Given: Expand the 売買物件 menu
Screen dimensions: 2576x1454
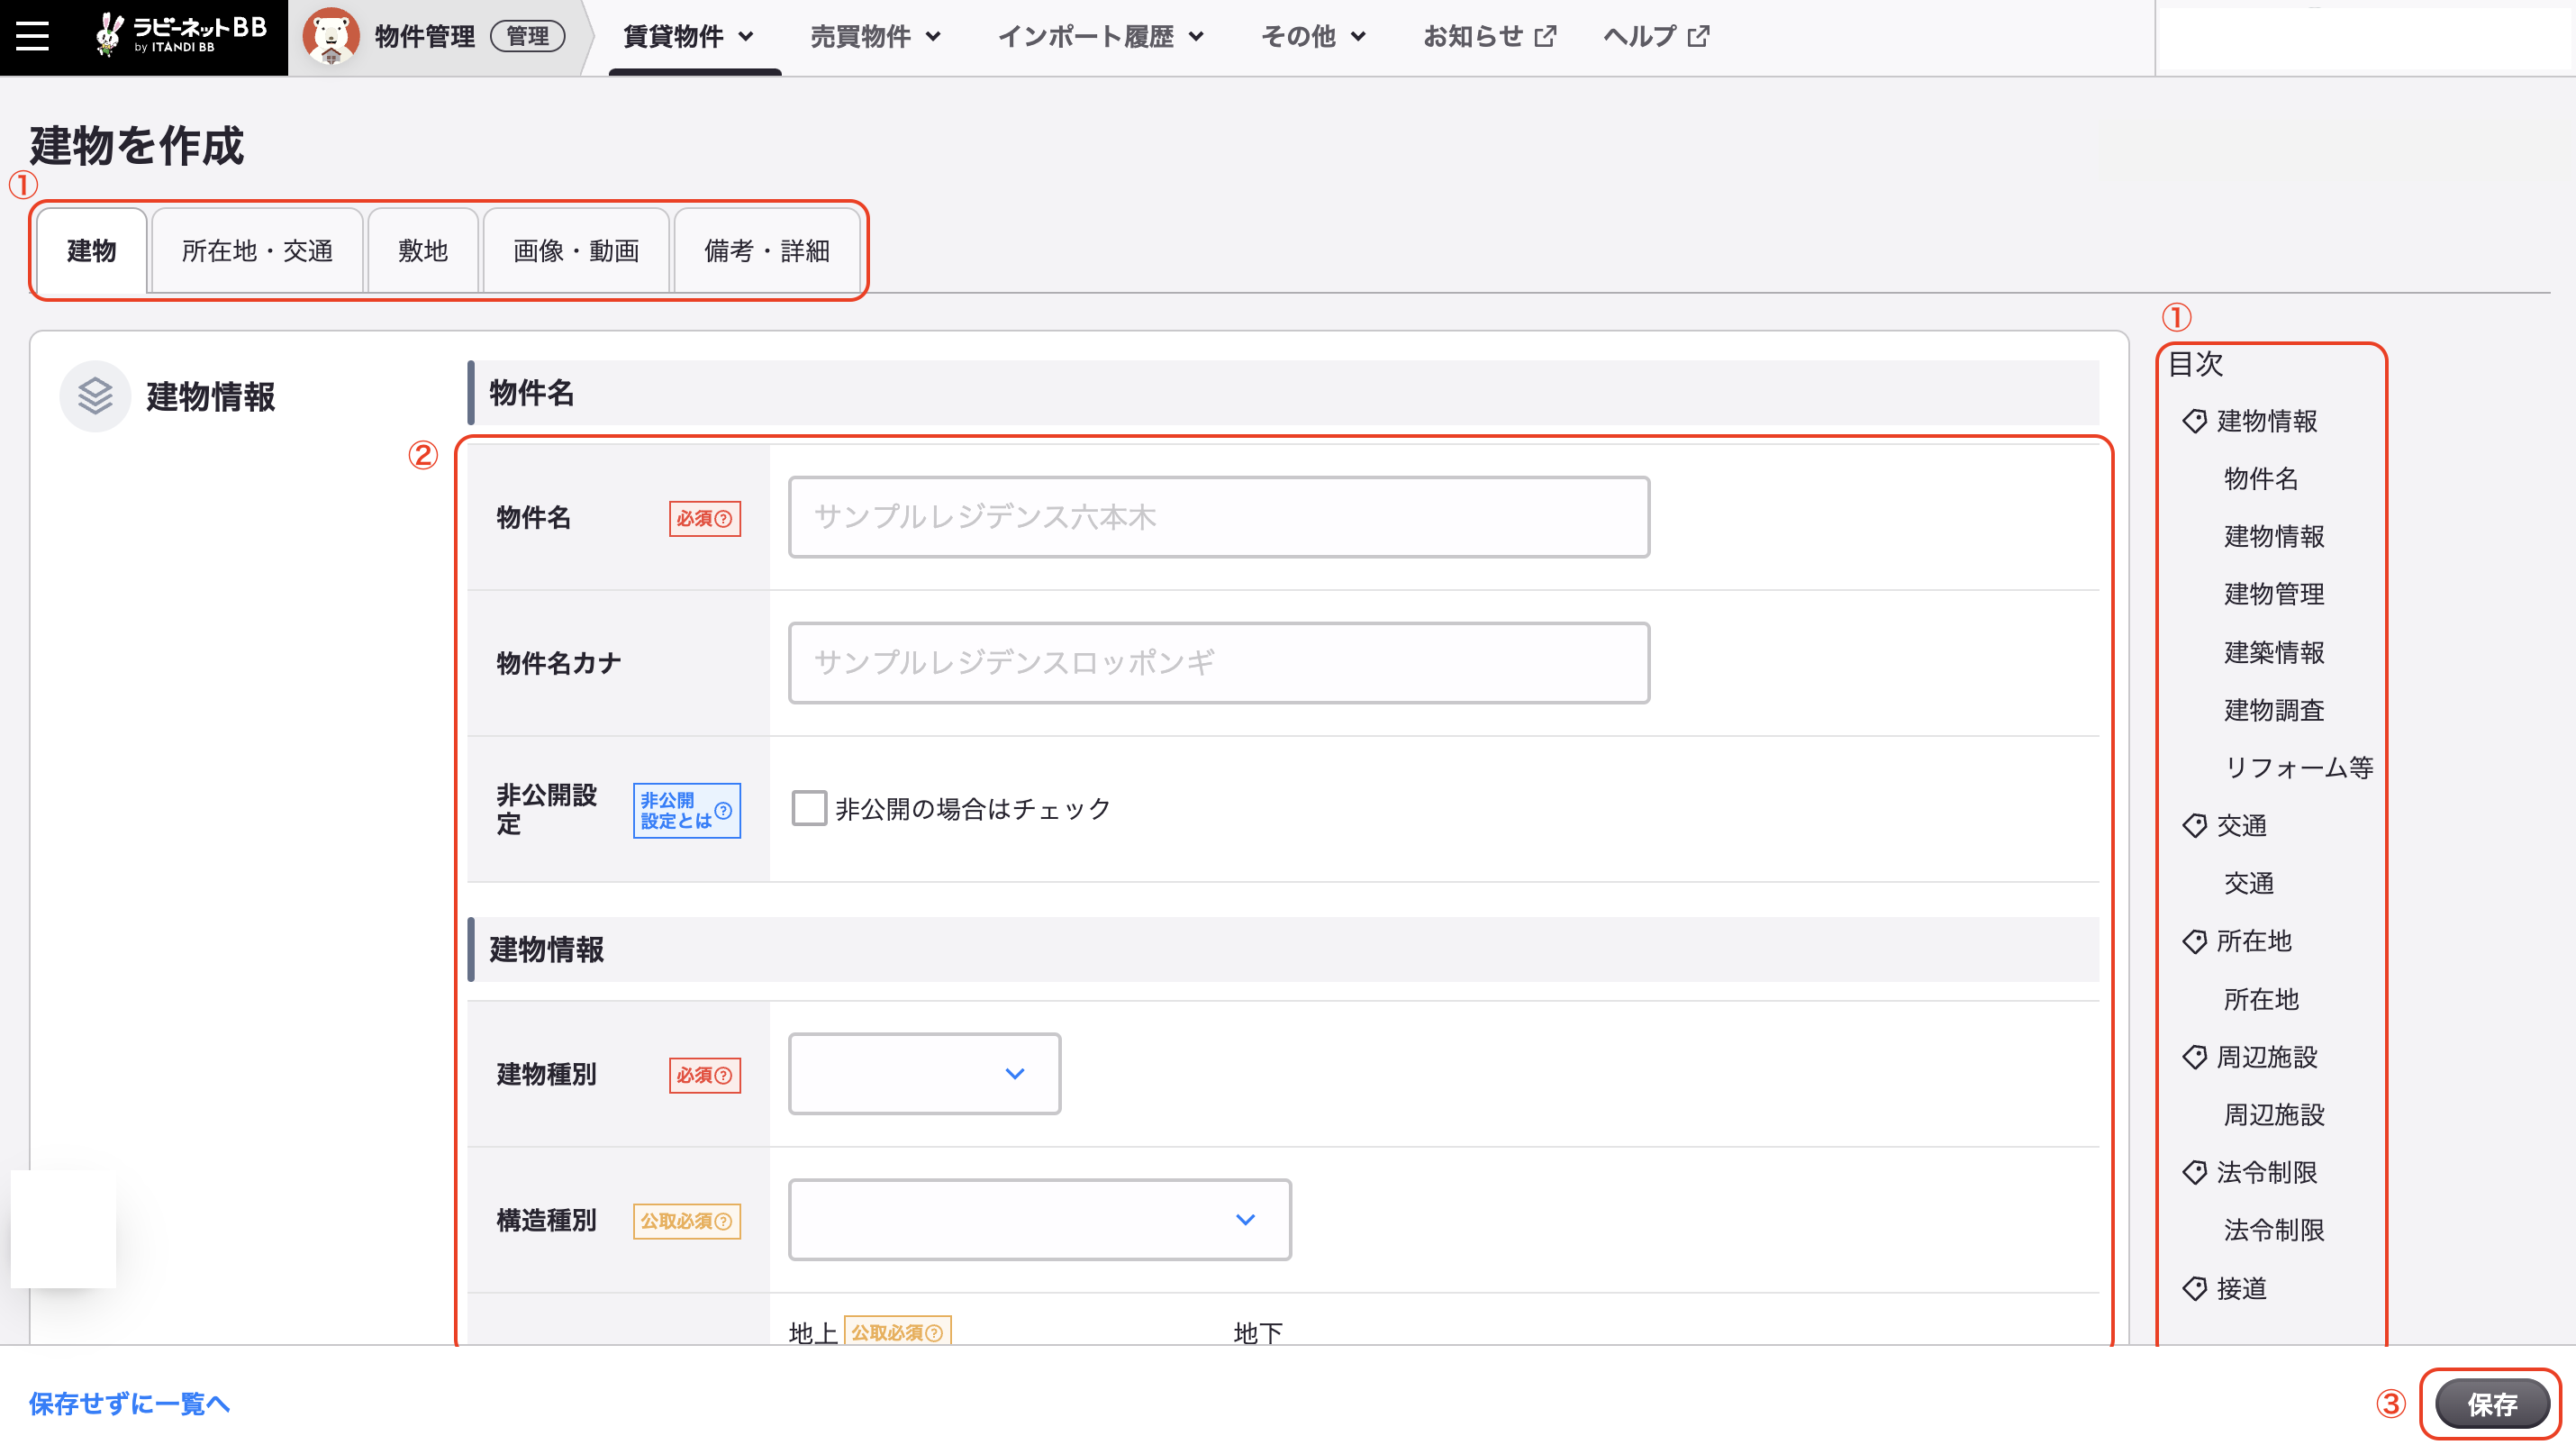Looking at the screenshot, I should point(875,37).
